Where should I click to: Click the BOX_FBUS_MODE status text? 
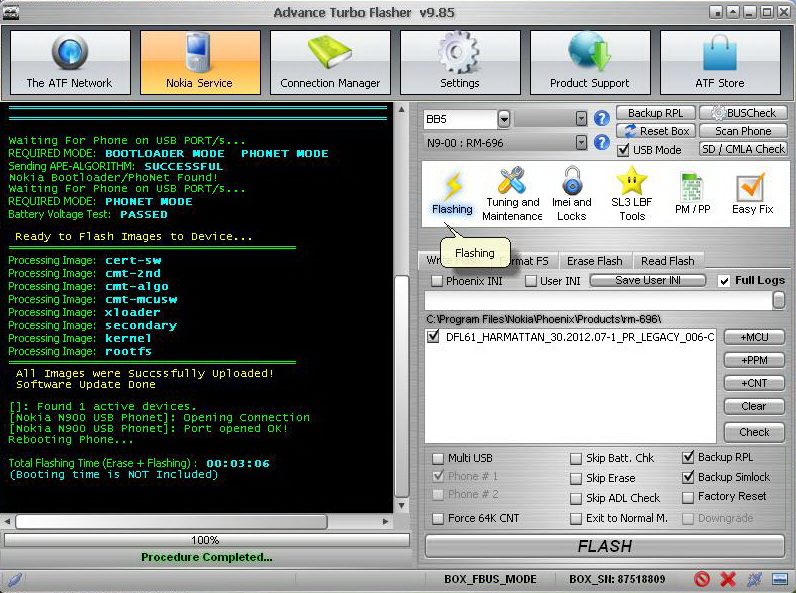tap(490, 579)
